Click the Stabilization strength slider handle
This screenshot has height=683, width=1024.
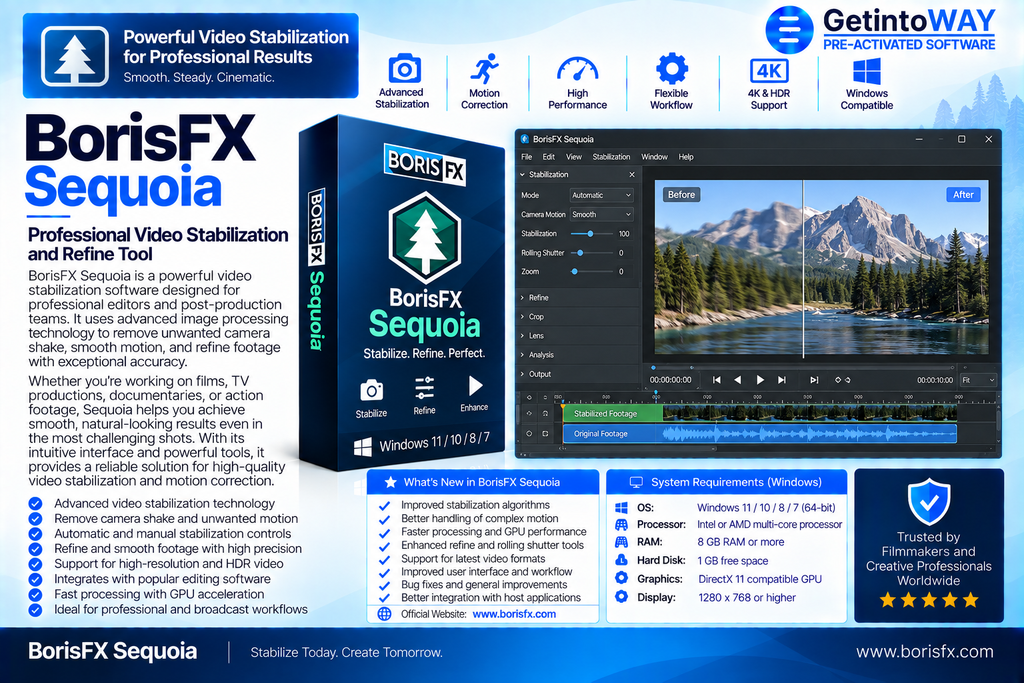coord(590,234)
